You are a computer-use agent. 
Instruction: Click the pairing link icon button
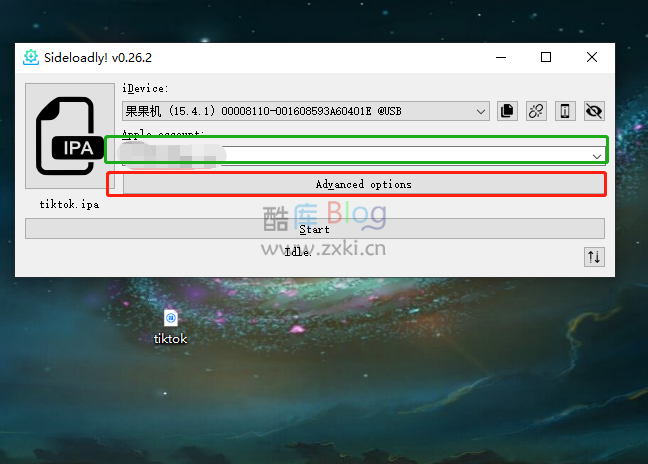click(x=536, y=111)
